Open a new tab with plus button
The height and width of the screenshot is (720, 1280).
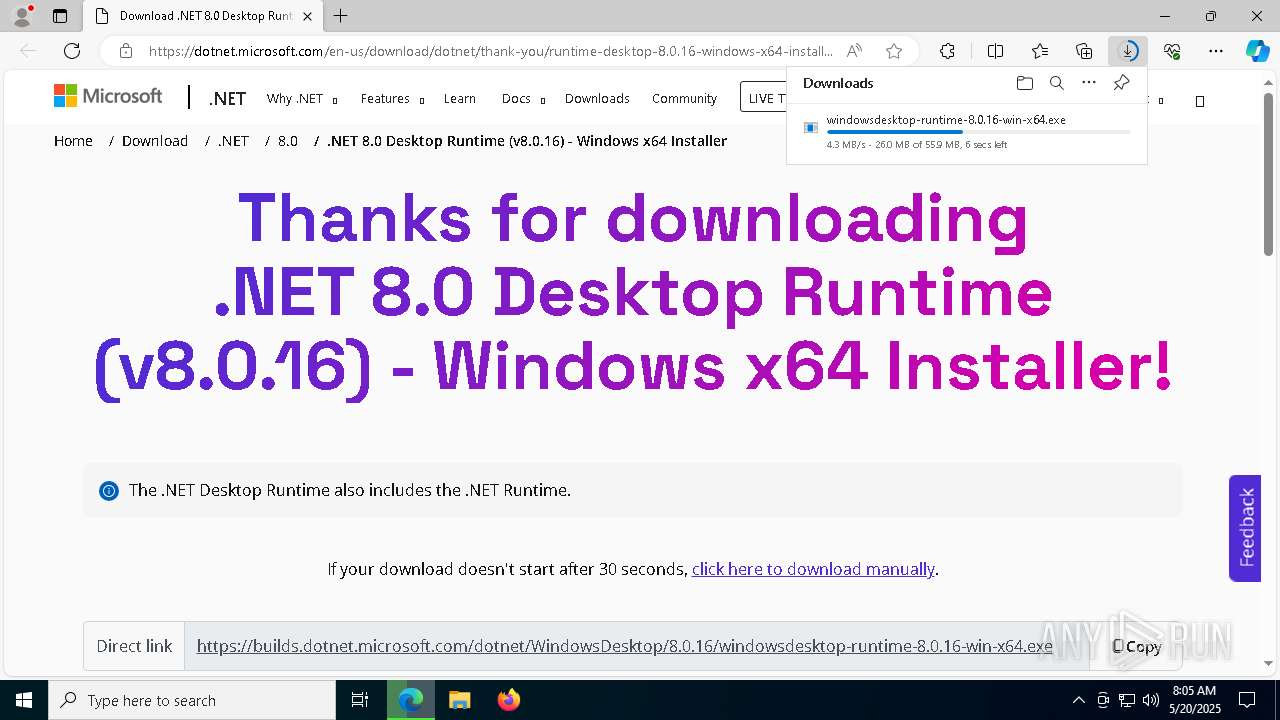[341, 16]
